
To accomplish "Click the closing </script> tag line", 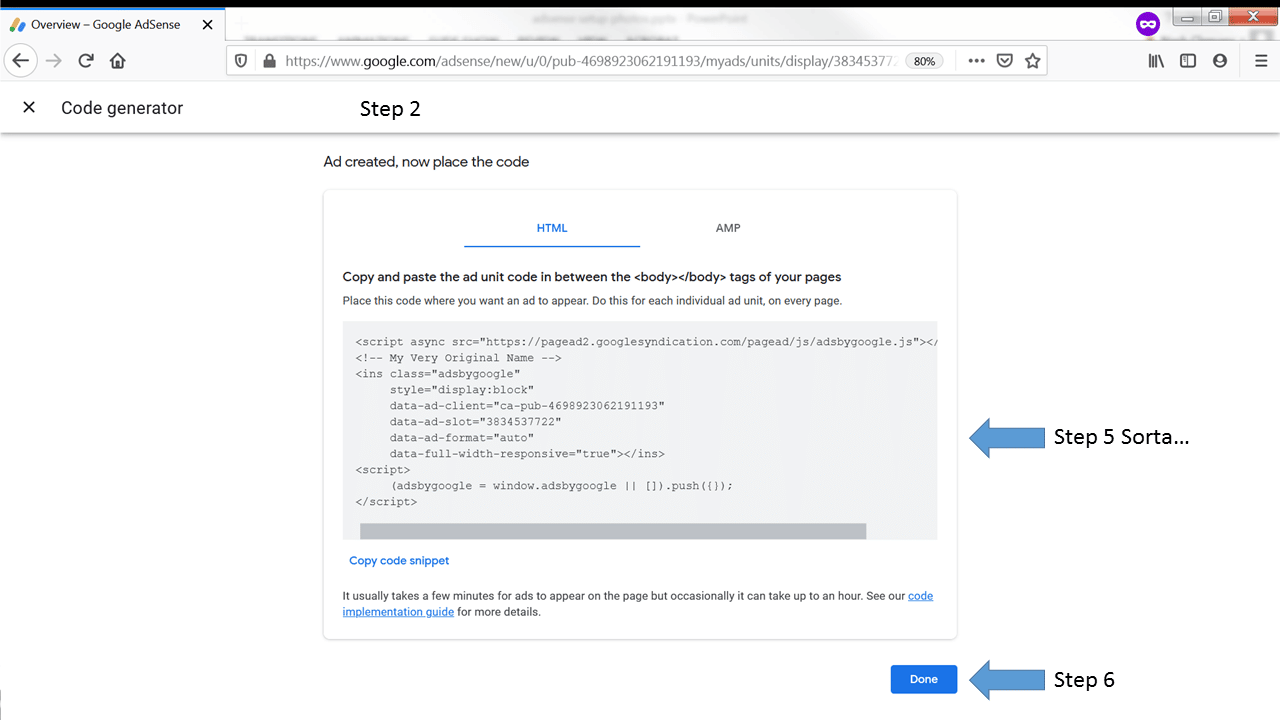I will (x=386, y=502).
